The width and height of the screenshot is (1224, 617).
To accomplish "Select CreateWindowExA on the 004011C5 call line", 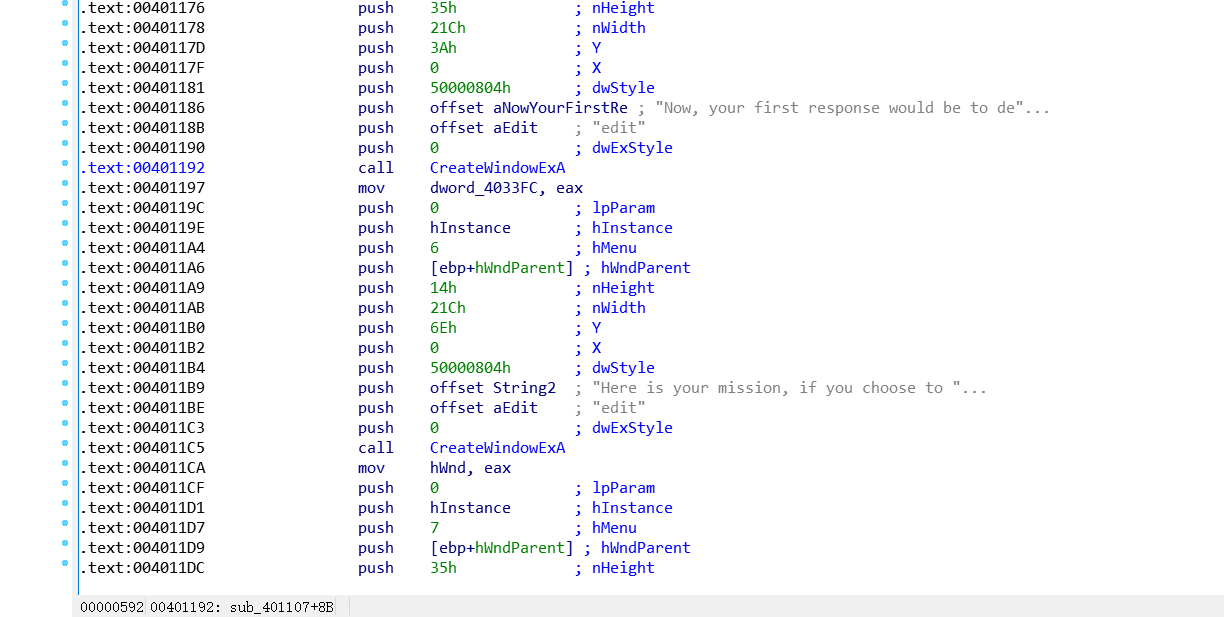I will pyautogui.click(x=498, y=448).
